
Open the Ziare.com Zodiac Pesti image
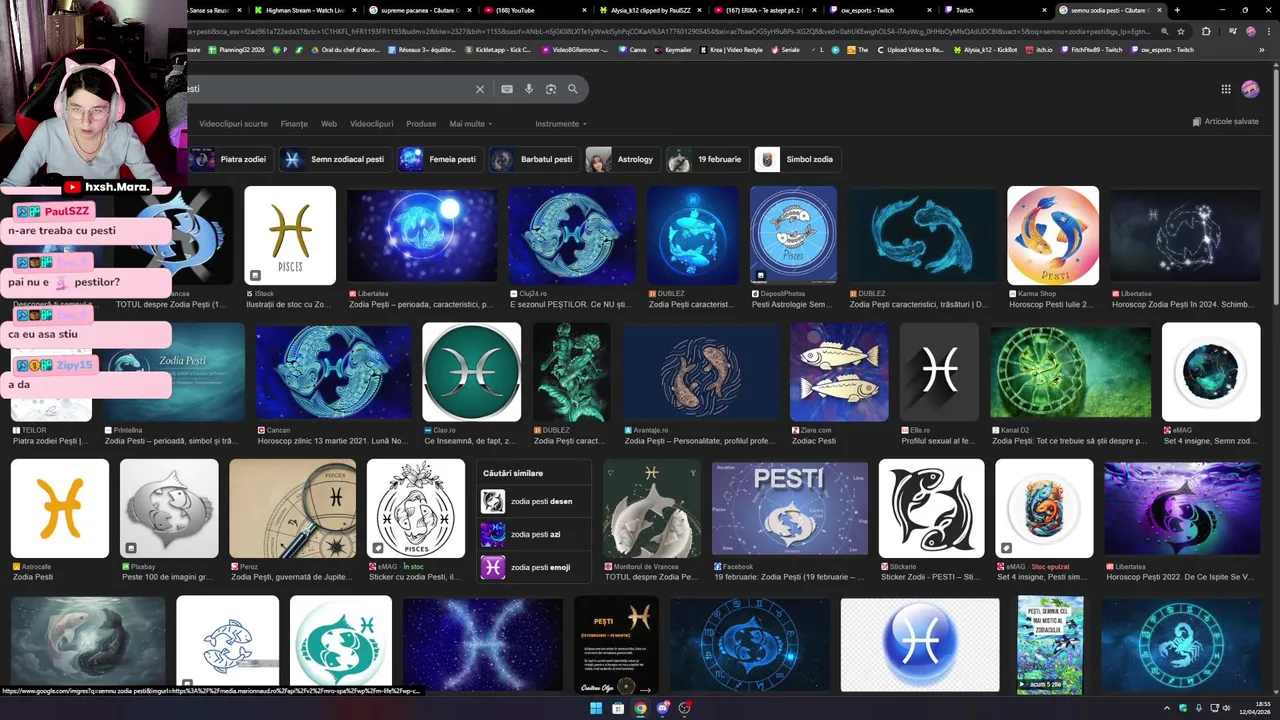[x=839, y=371]
